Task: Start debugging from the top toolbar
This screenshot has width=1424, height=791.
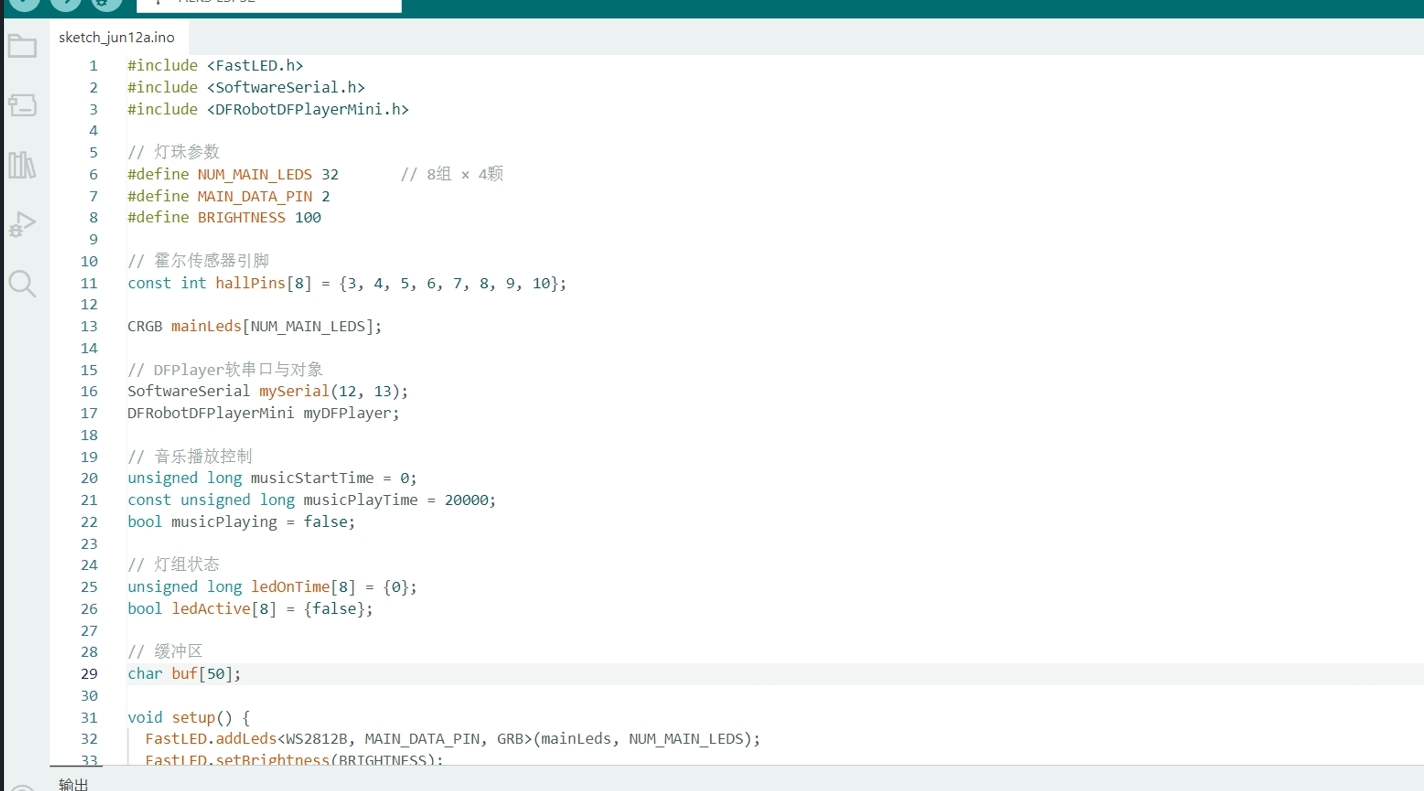Action: (106, 3)
